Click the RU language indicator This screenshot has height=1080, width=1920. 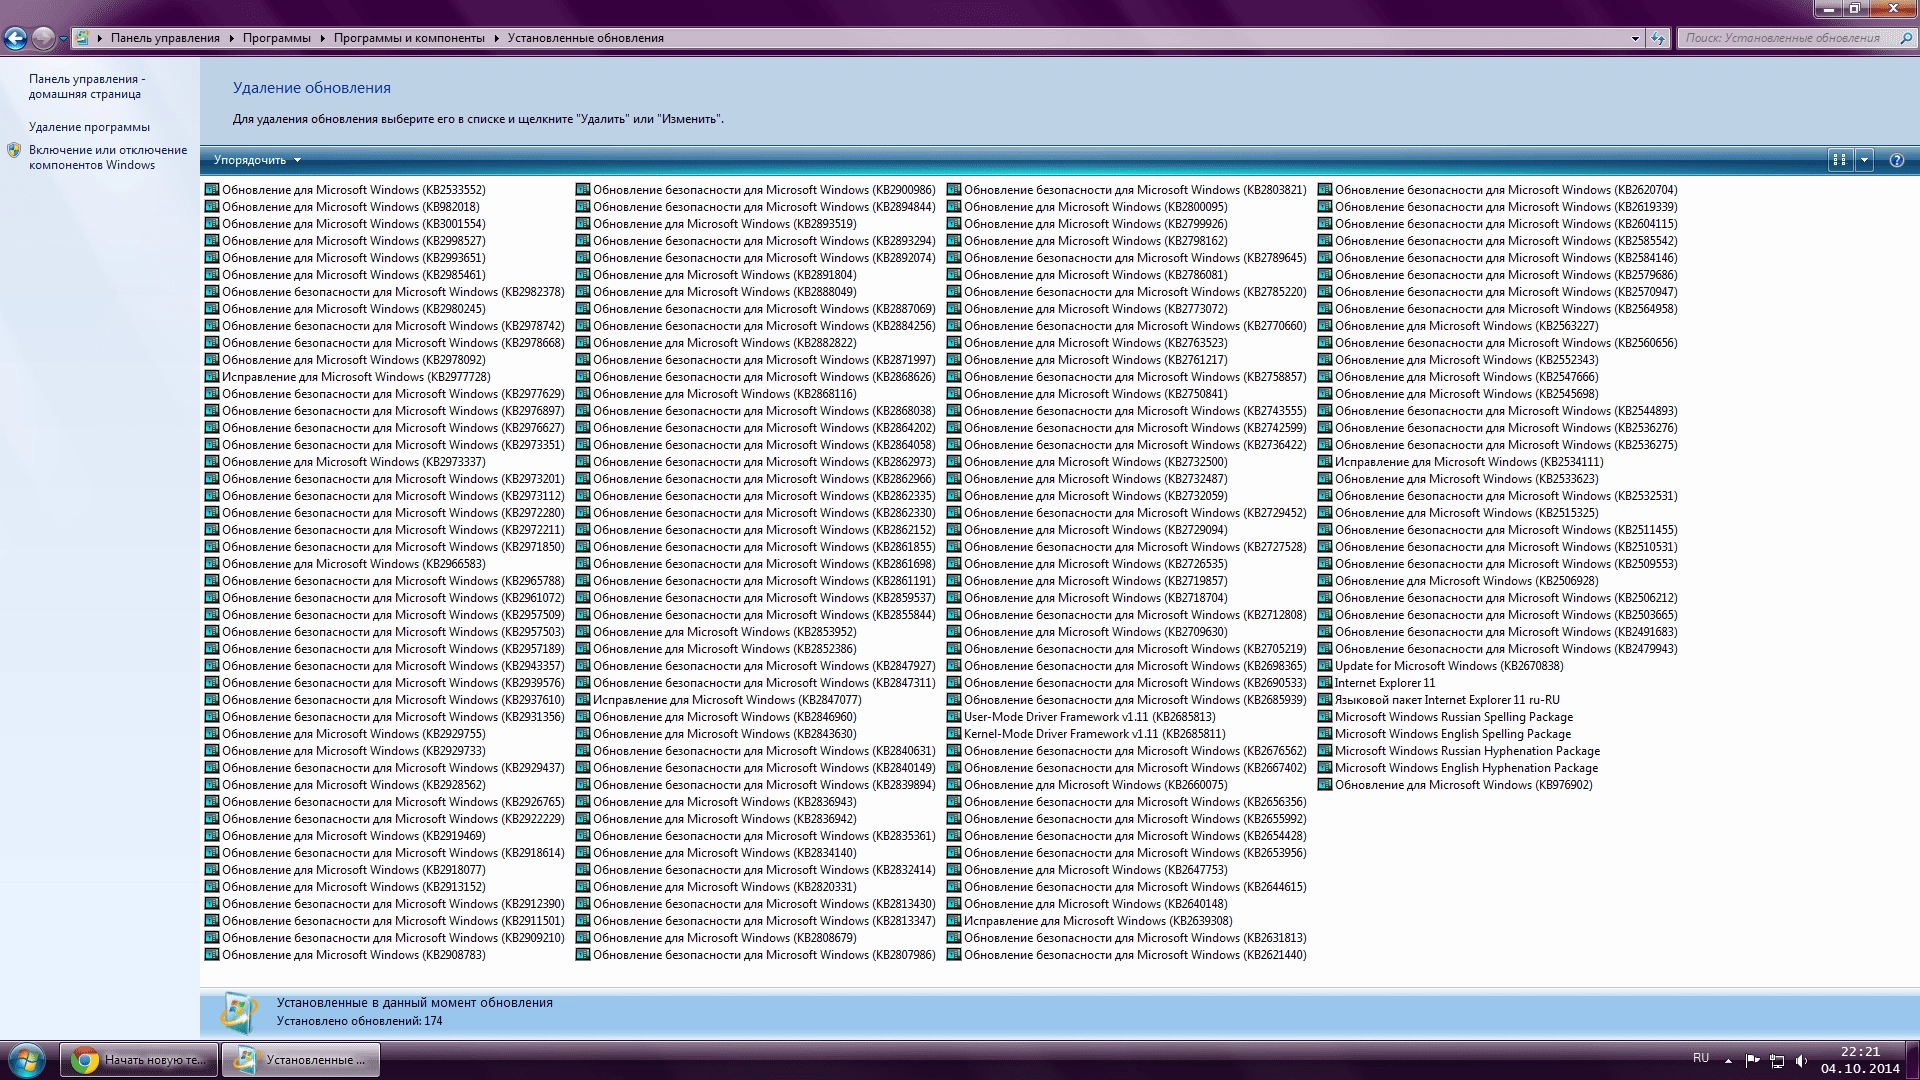[1701, 1058]
